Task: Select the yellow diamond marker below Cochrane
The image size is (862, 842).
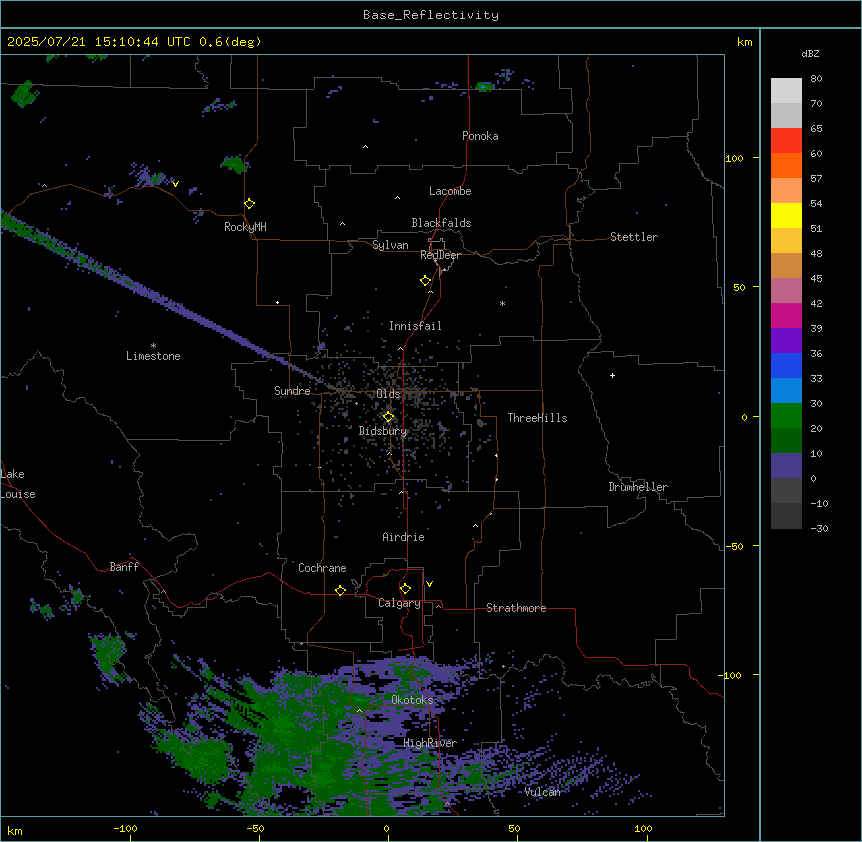Action: (340, 590)
